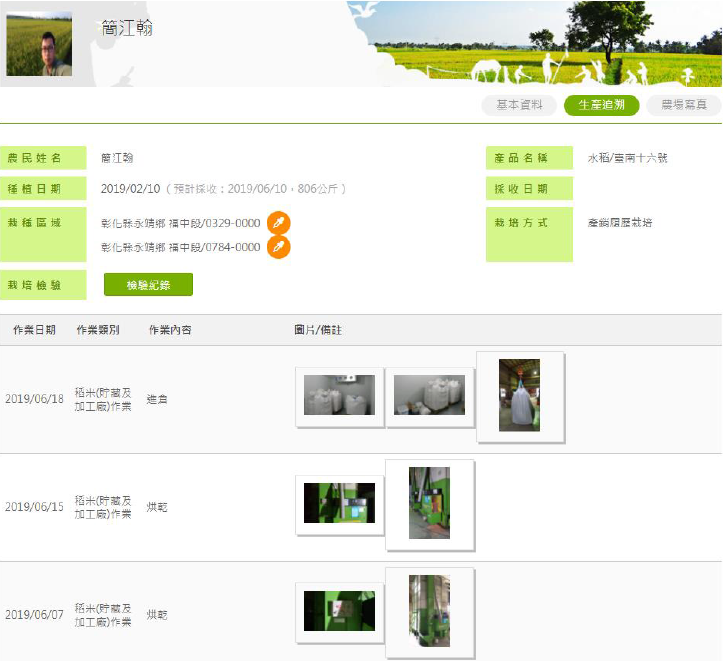Click 稻米(貯藏及加工廠)作業 in the 2019/06/07 row
The image size is (723, 661).
tap(103, 615)
